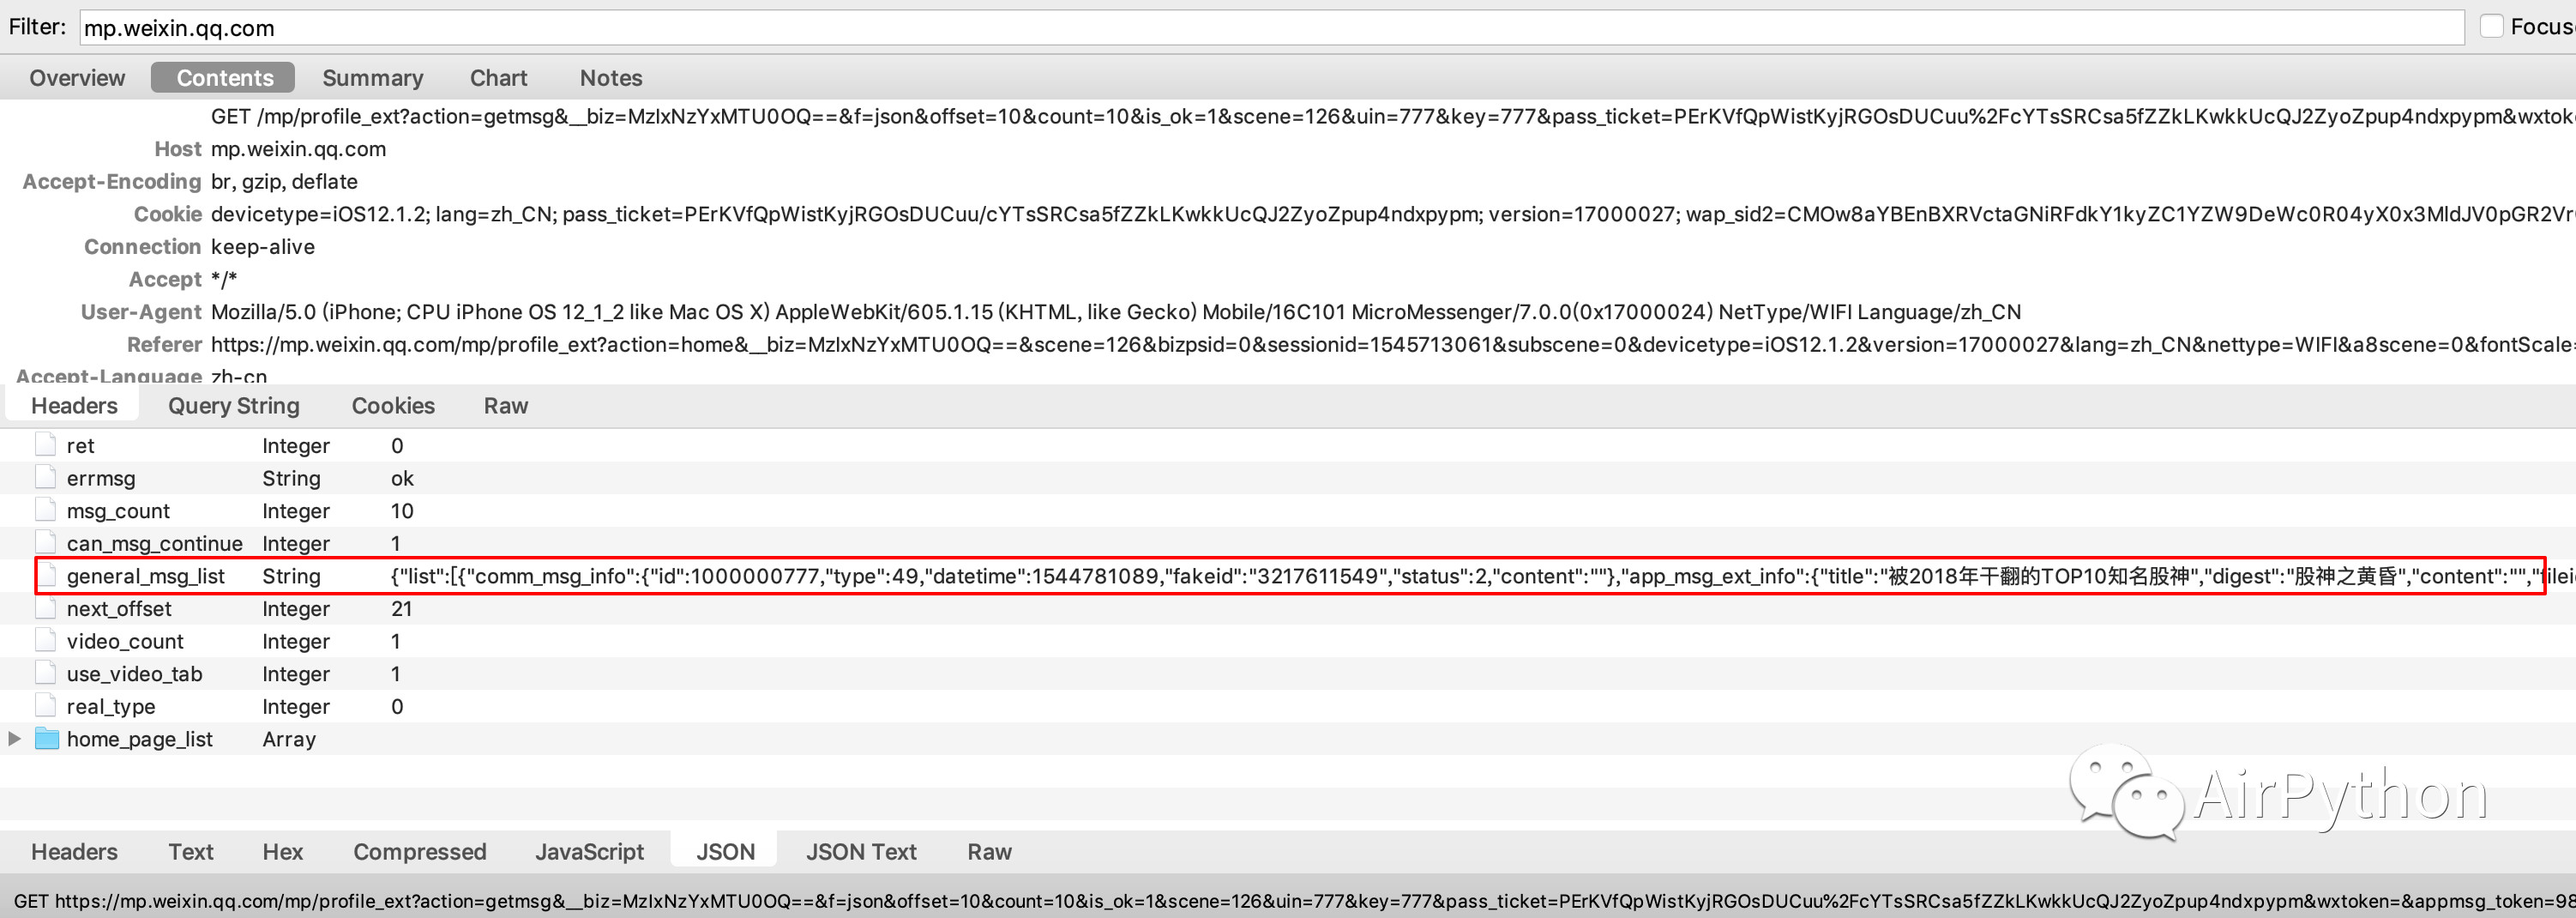This screenshot has height=918, width=2576.
Task: Select the Contents tab
Action: pyautogui.click(x=223, y=78)
